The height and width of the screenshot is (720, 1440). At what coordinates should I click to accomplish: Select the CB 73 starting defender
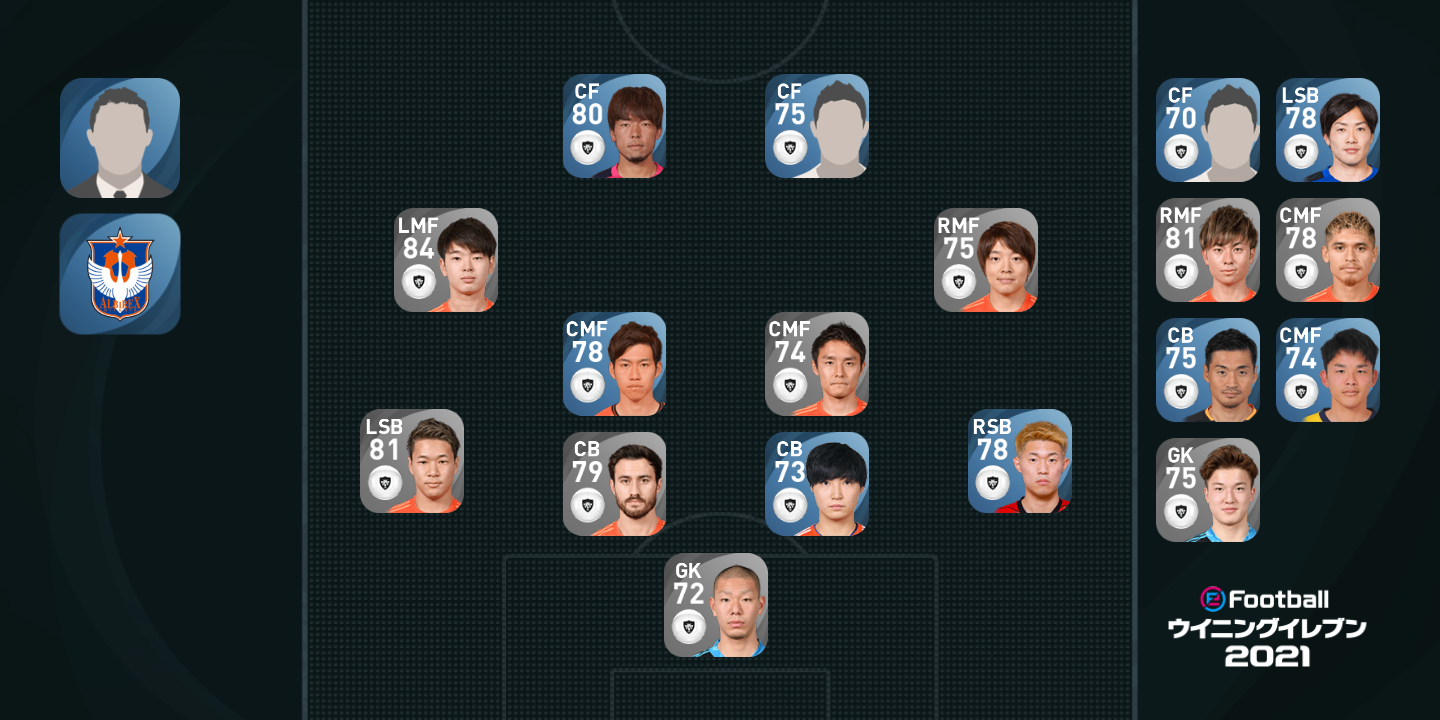(817, 484)
